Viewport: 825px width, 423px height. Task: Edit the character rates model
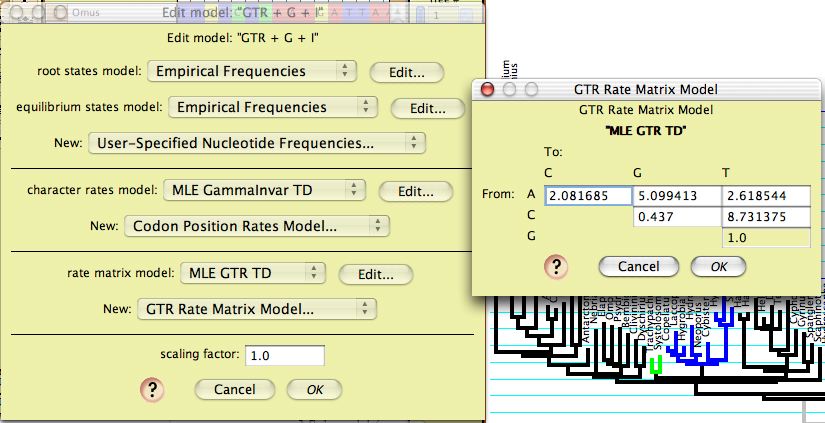(x=418, y=191)
